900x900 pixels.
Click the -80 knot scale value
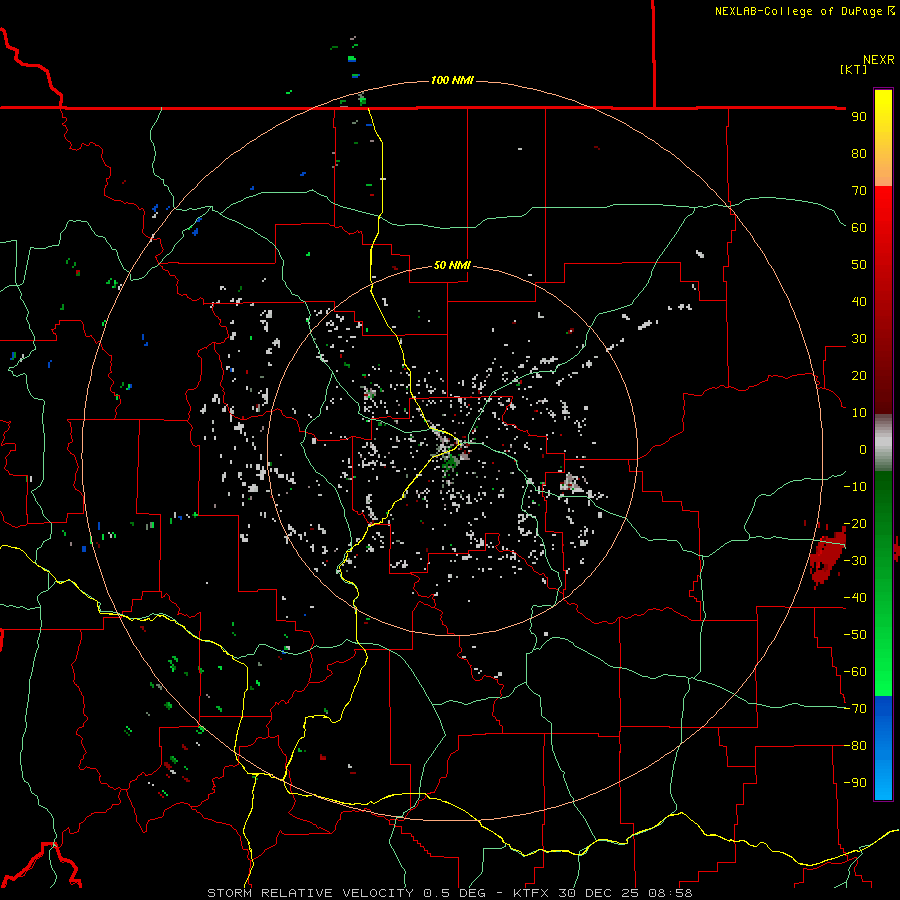point(855,746)
